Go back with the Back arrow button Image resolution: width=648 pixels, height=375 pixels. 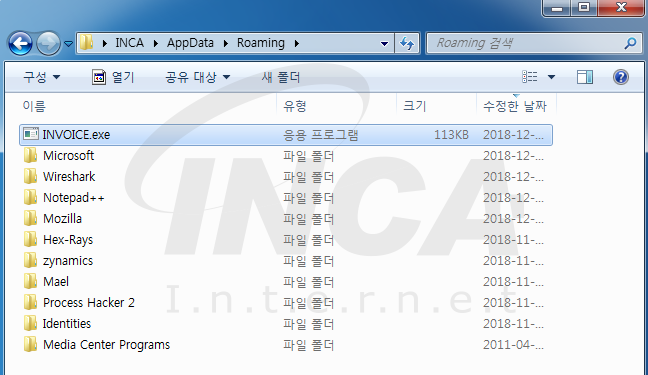[20, 43]
